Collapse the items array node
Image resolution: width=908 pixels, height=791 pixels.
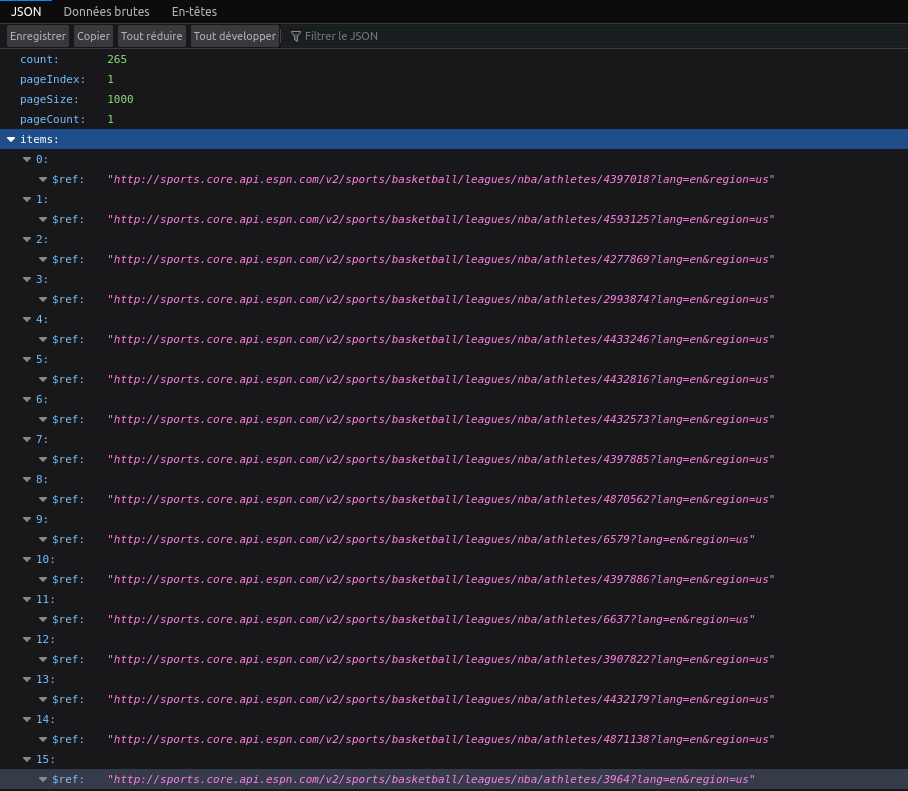click(10, 140)
